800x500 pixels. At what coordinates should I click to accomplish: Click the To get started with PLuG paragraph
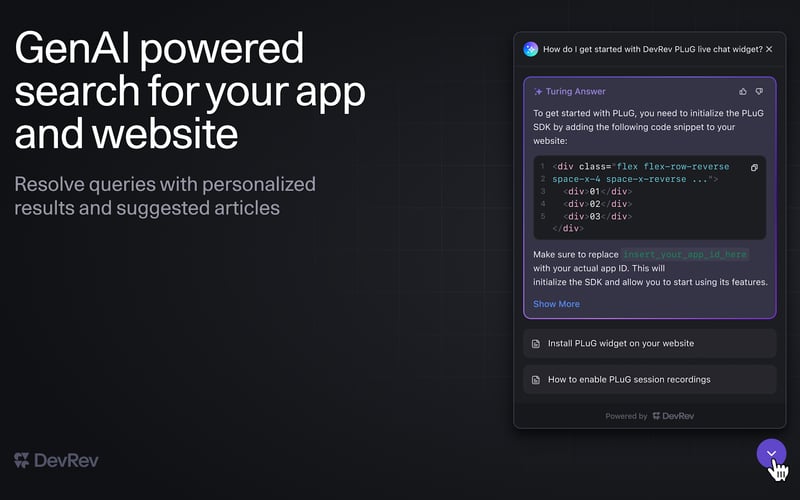[x=648, y=127]
